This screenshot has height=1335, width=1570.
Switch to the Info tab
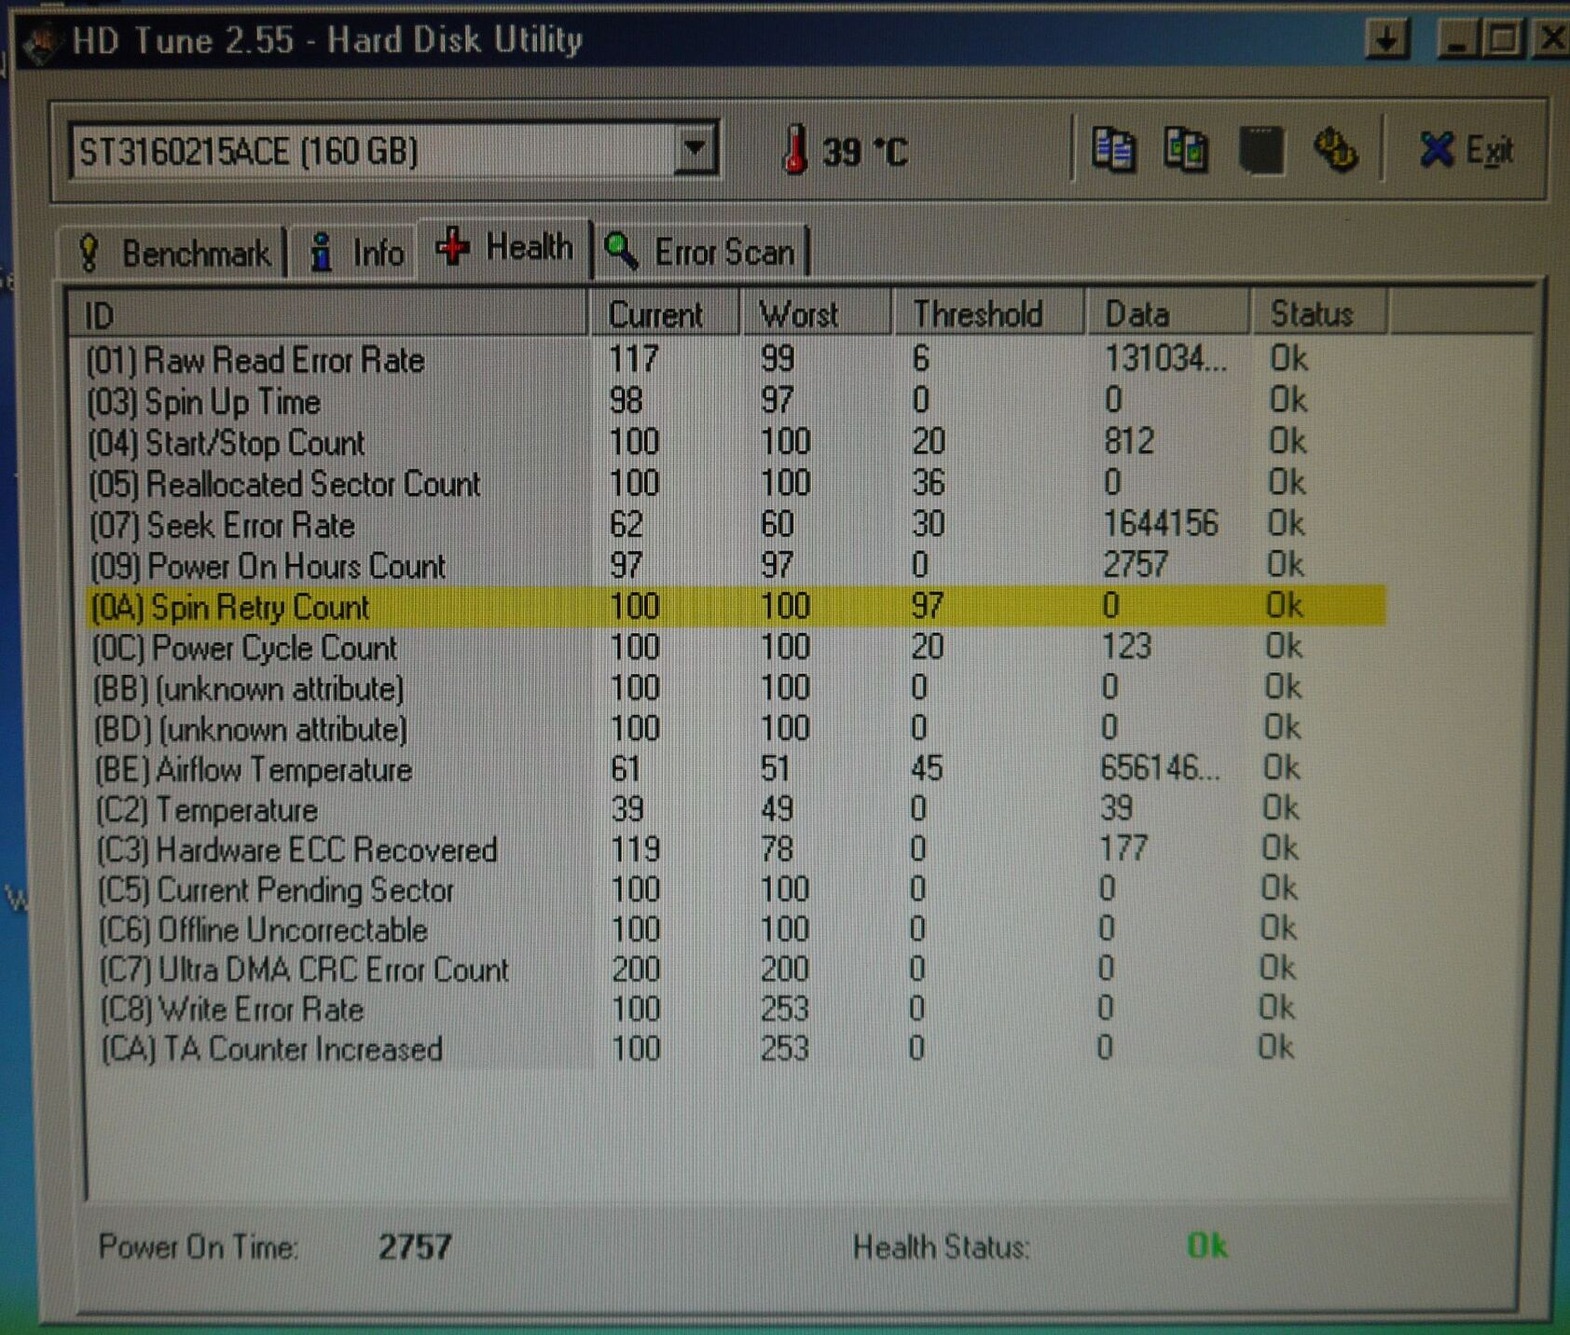pyautogui.click(x=358, y=252)
